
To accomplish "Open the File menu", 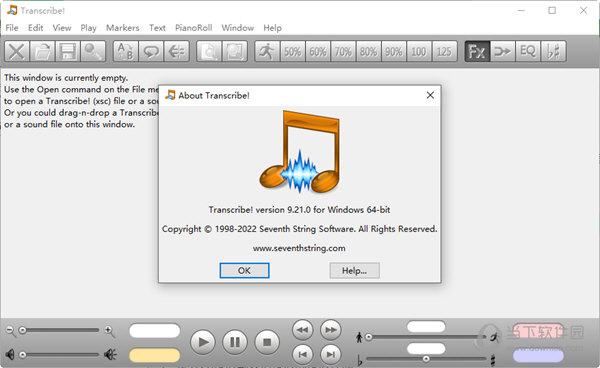I will click(x=12, y=28).
